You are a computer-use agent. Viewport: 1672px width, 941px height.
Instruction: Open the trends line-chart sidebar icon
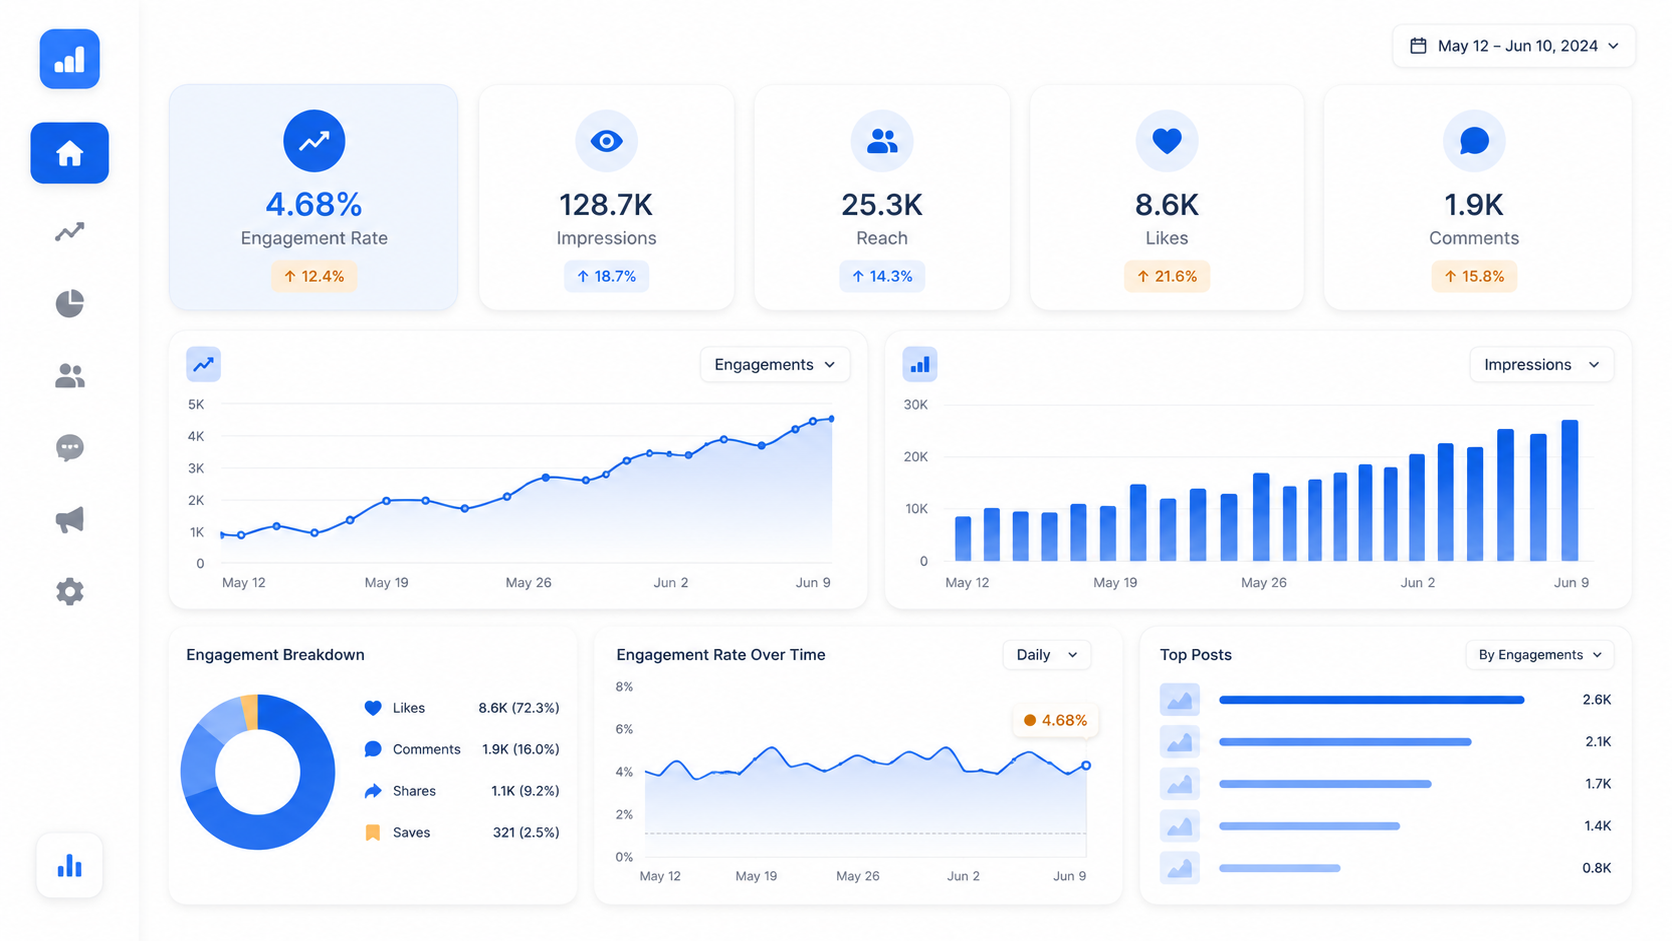pos(69,232)
